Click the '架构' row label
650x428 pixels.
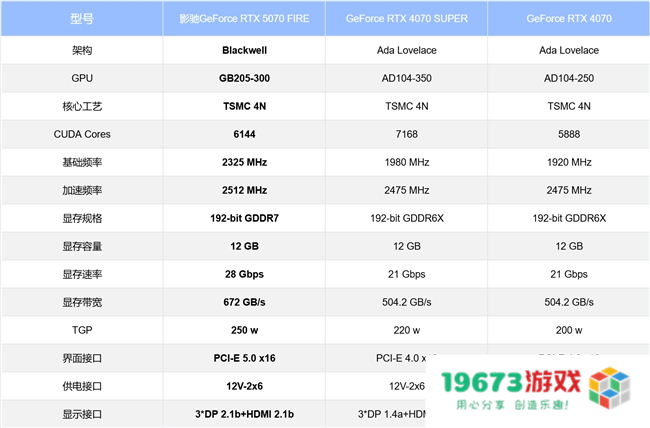(x=82, y=50)
